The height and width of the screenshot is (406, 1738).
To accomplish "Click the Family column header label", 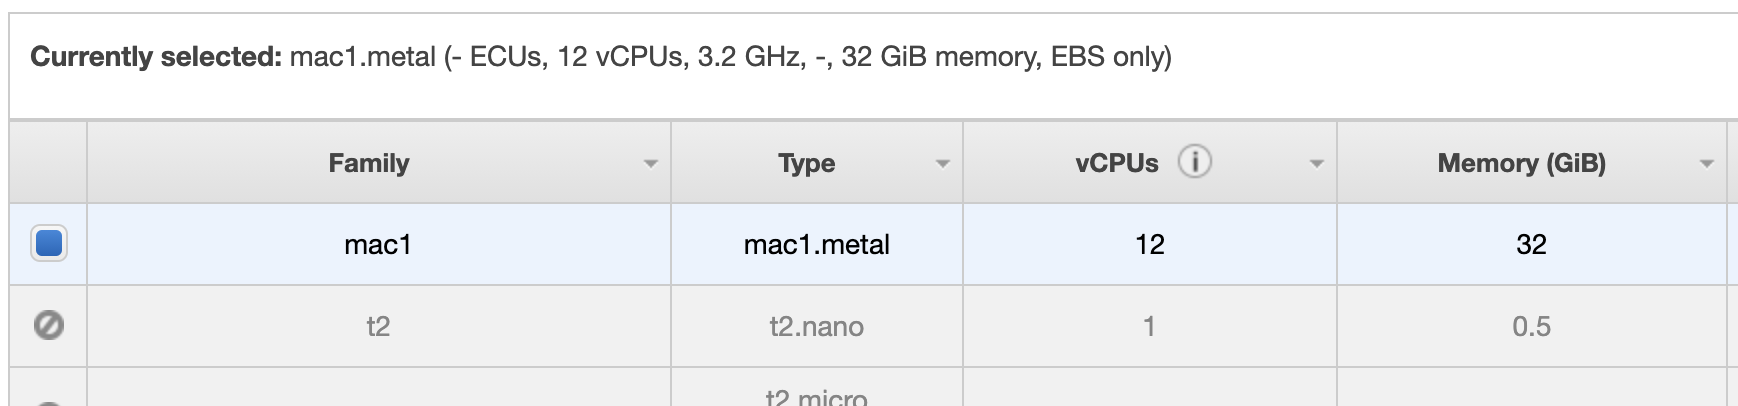I will 369,163.
